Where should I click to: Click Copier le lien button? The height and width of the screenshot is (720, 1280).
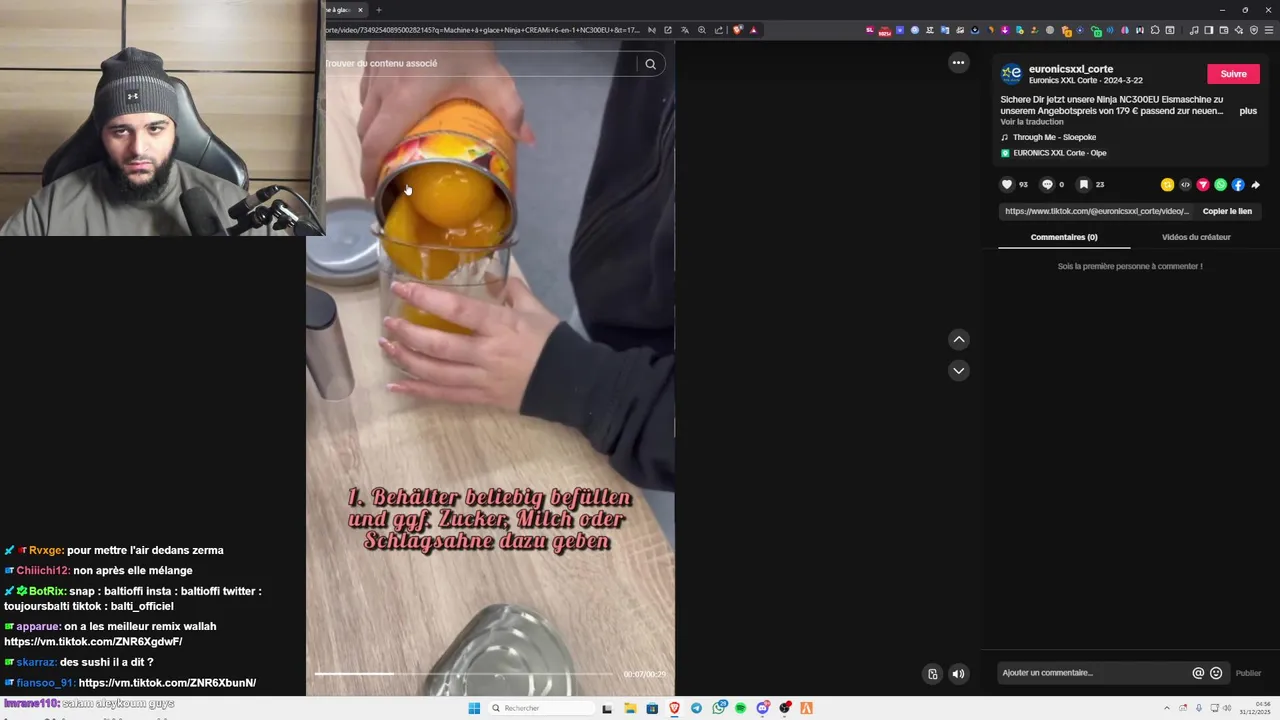[1227, 211]
